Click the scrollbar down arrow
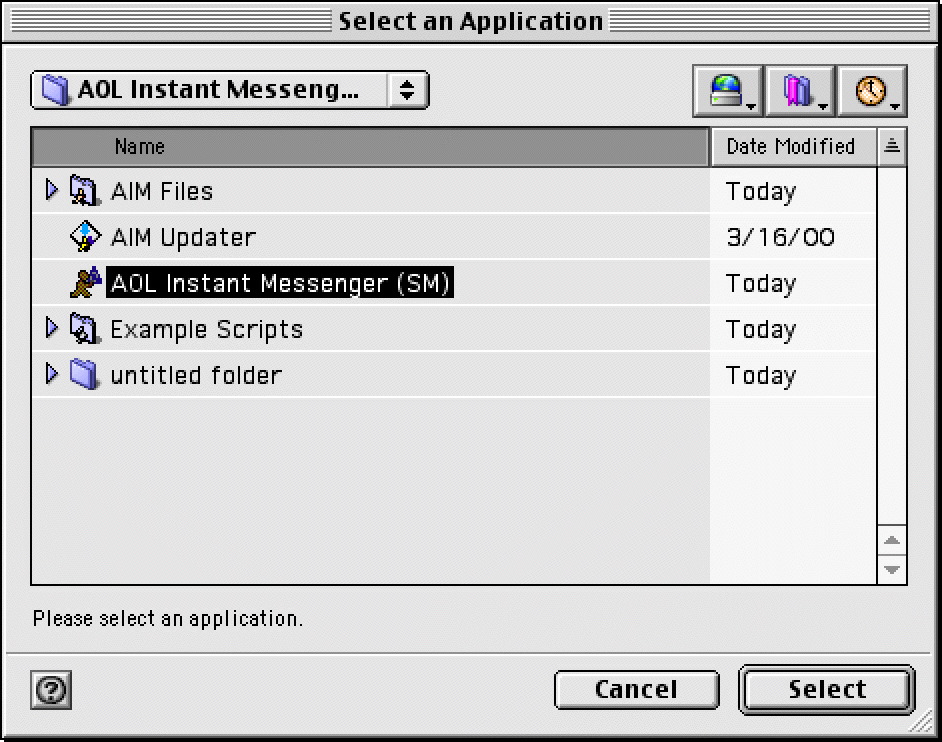Image resolution: width=942 pixels, height=742 pixels. [x=892, y=569]
